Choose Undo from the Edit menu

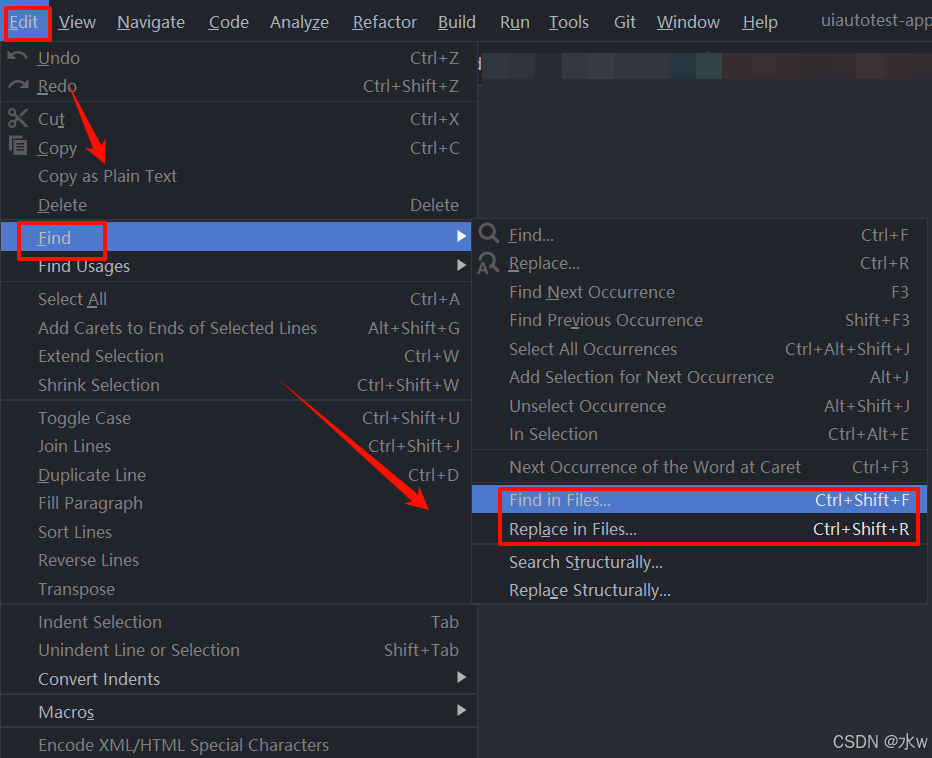[x=238, y=58]
